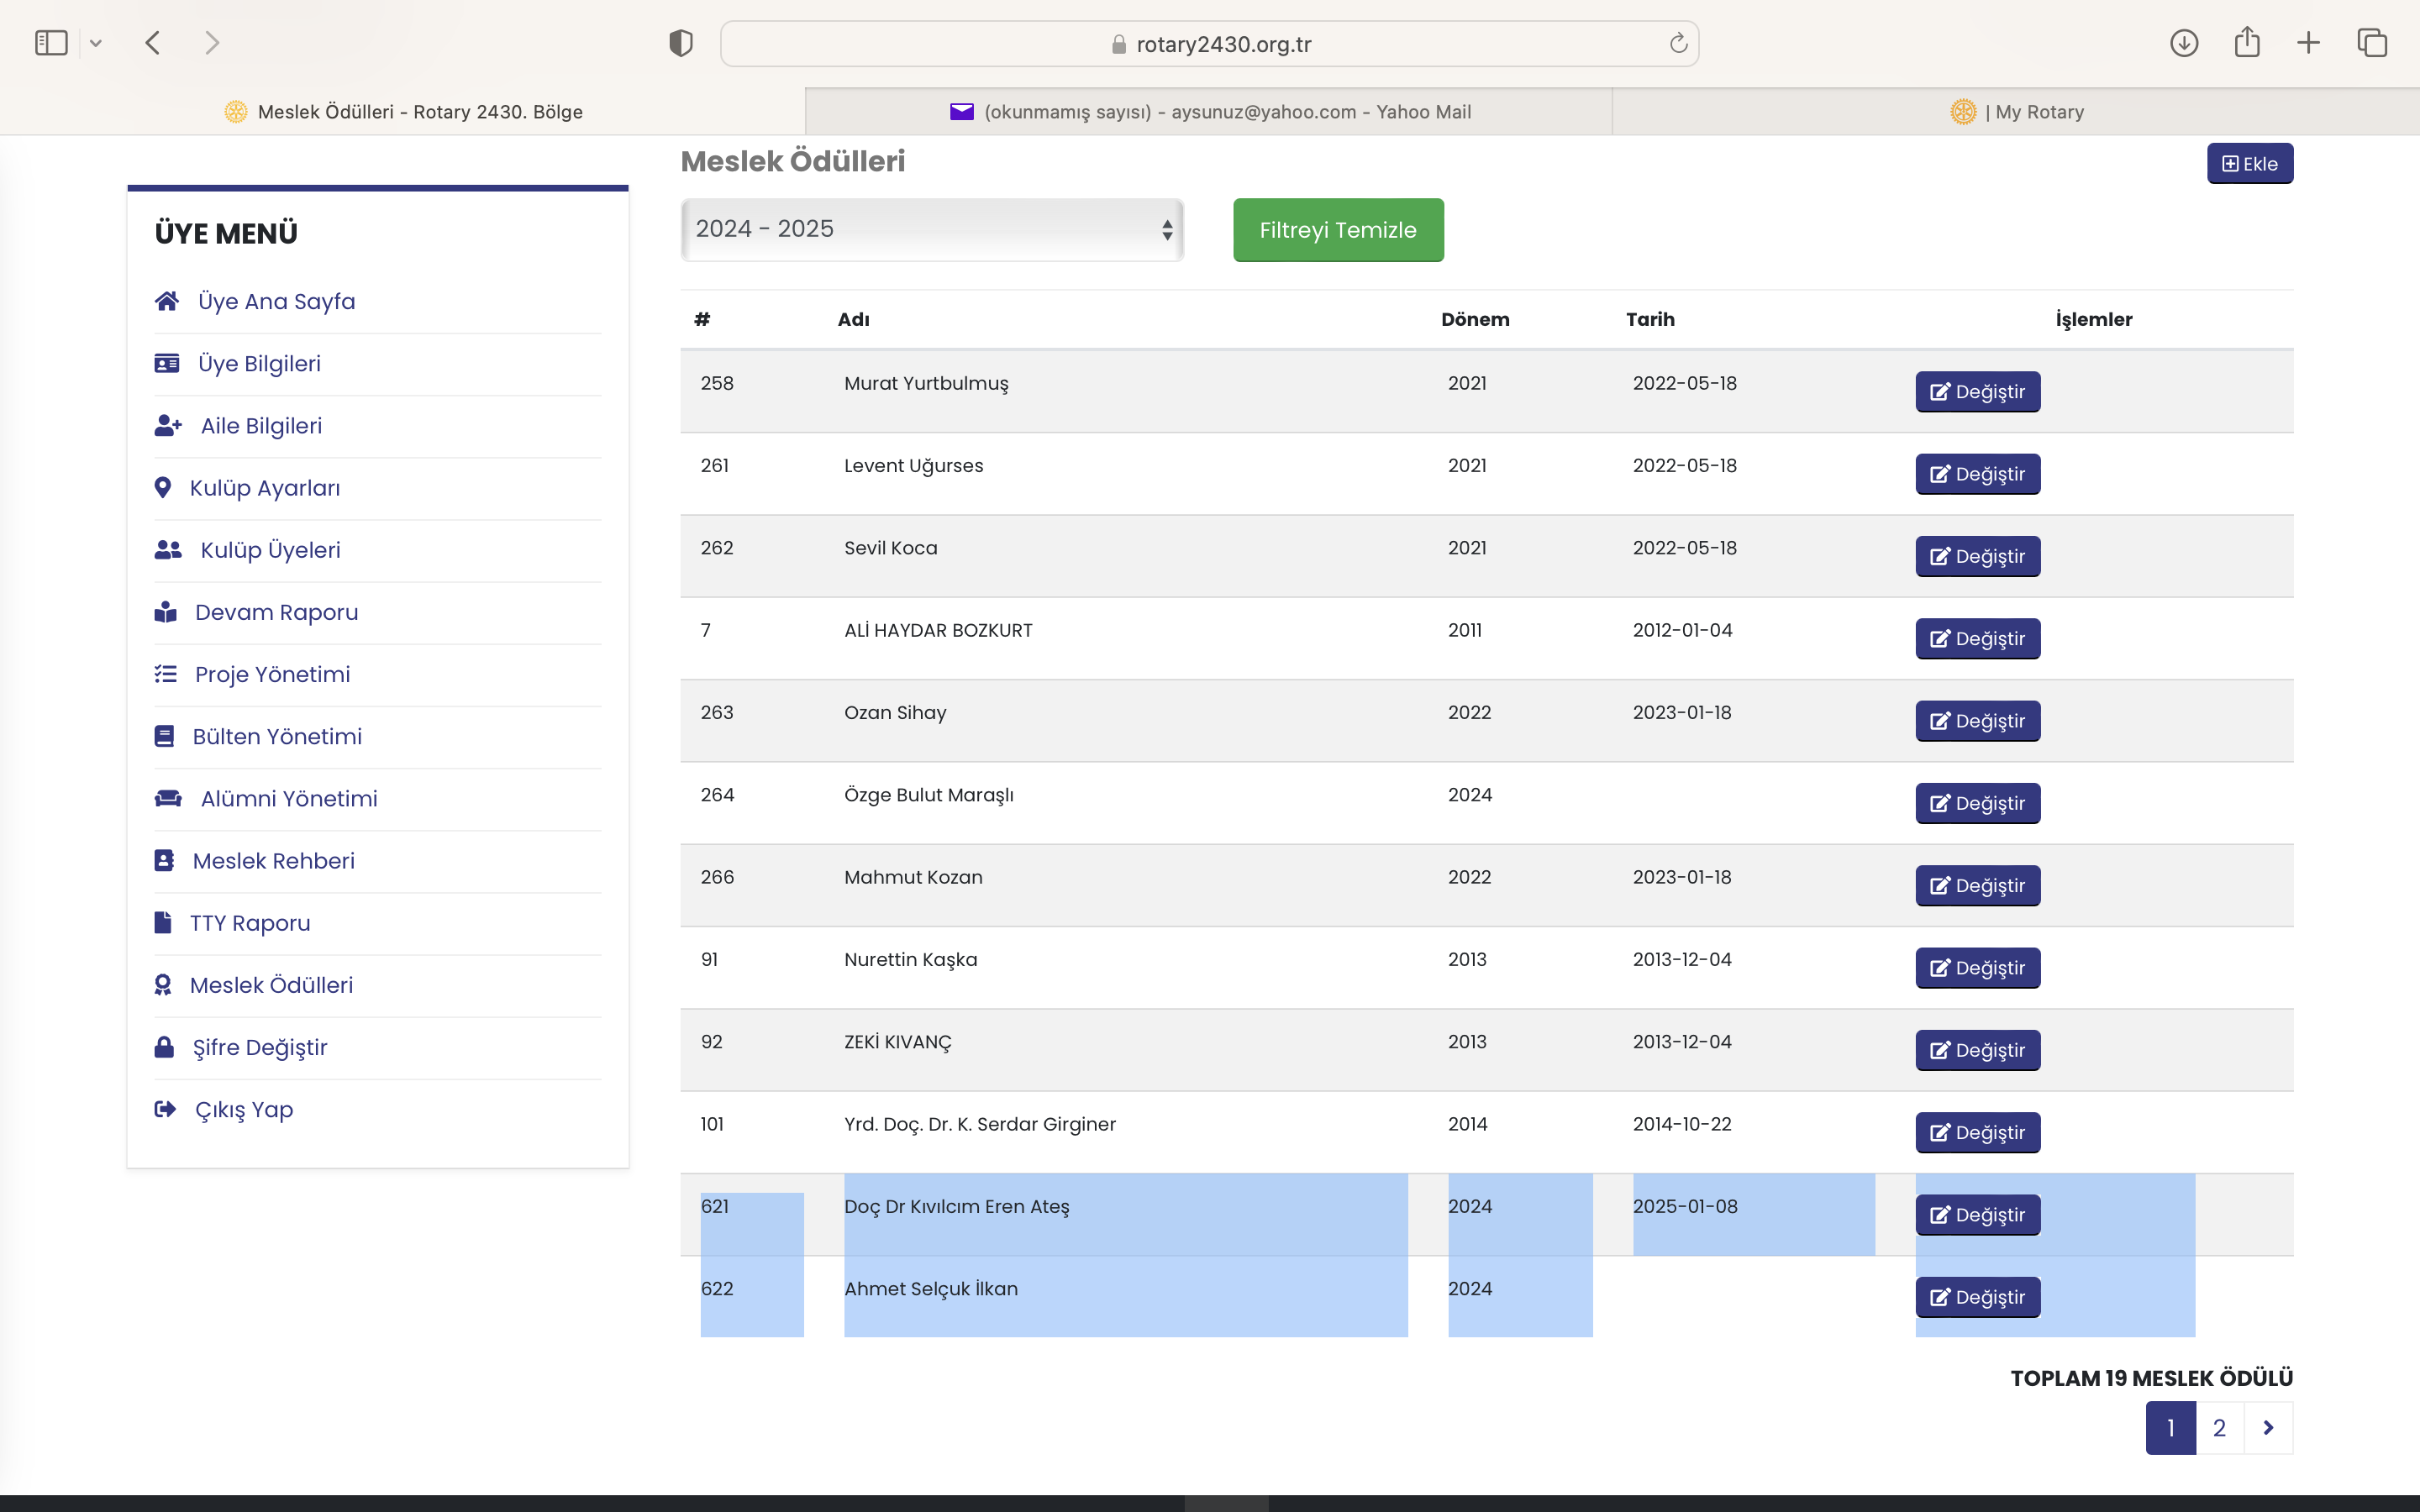Click the sign-out icon beside Çıkış Yap

pyautogui.click(x=166, y=1109)
